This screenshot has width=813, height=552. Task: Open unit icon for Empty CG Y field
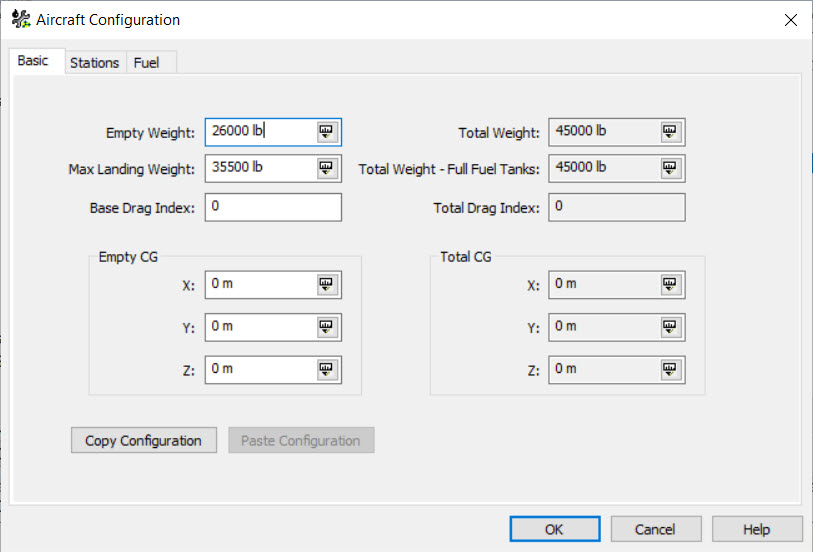(327, 327)
